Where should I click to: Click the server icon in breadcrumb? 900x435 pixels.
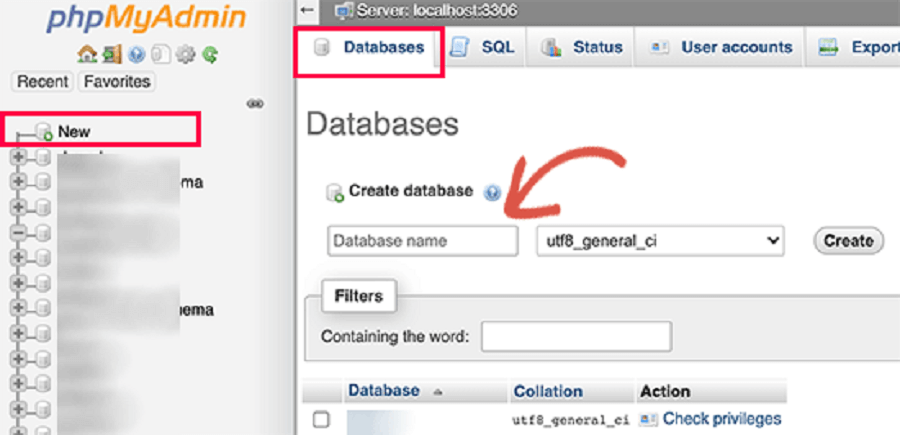[344, 10]
